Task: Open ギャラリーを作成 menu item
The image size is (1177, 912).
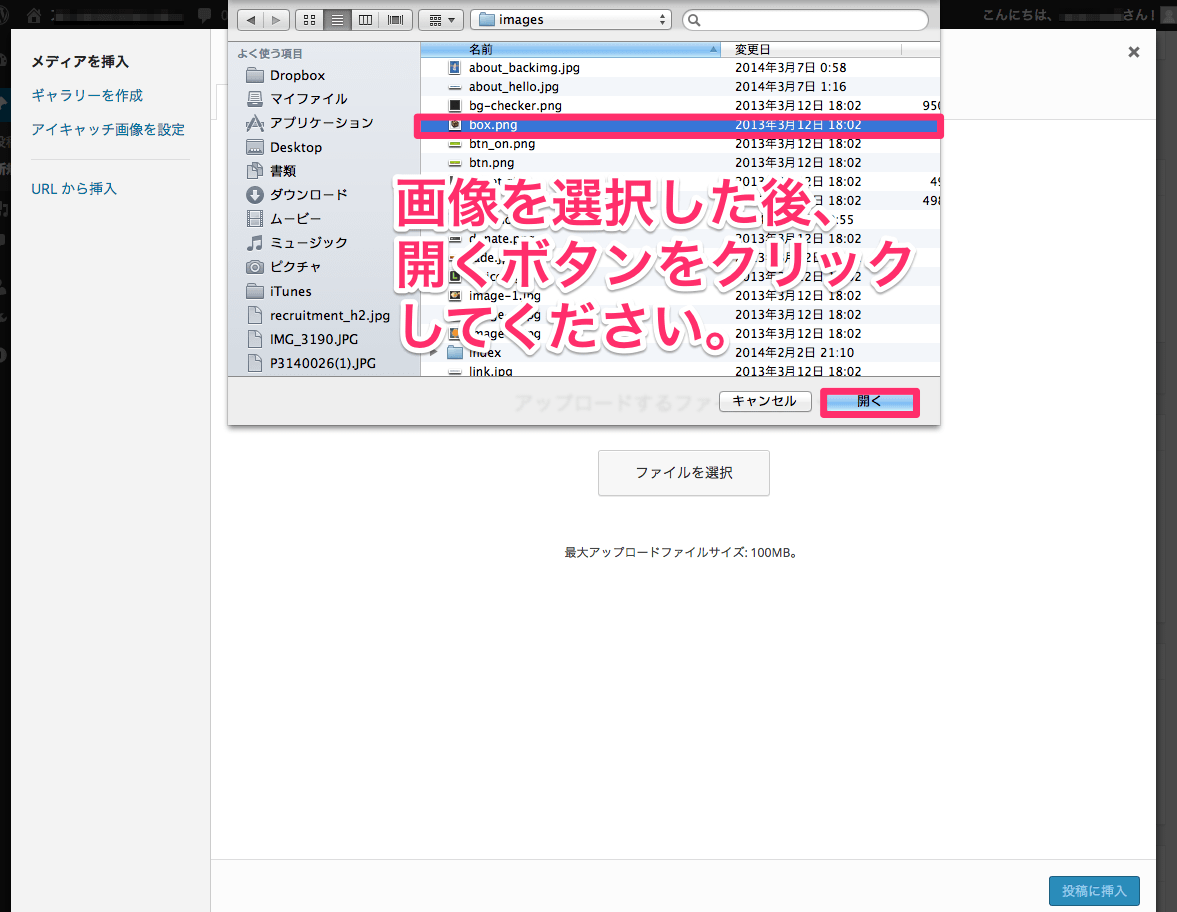Action: (87, 95)
